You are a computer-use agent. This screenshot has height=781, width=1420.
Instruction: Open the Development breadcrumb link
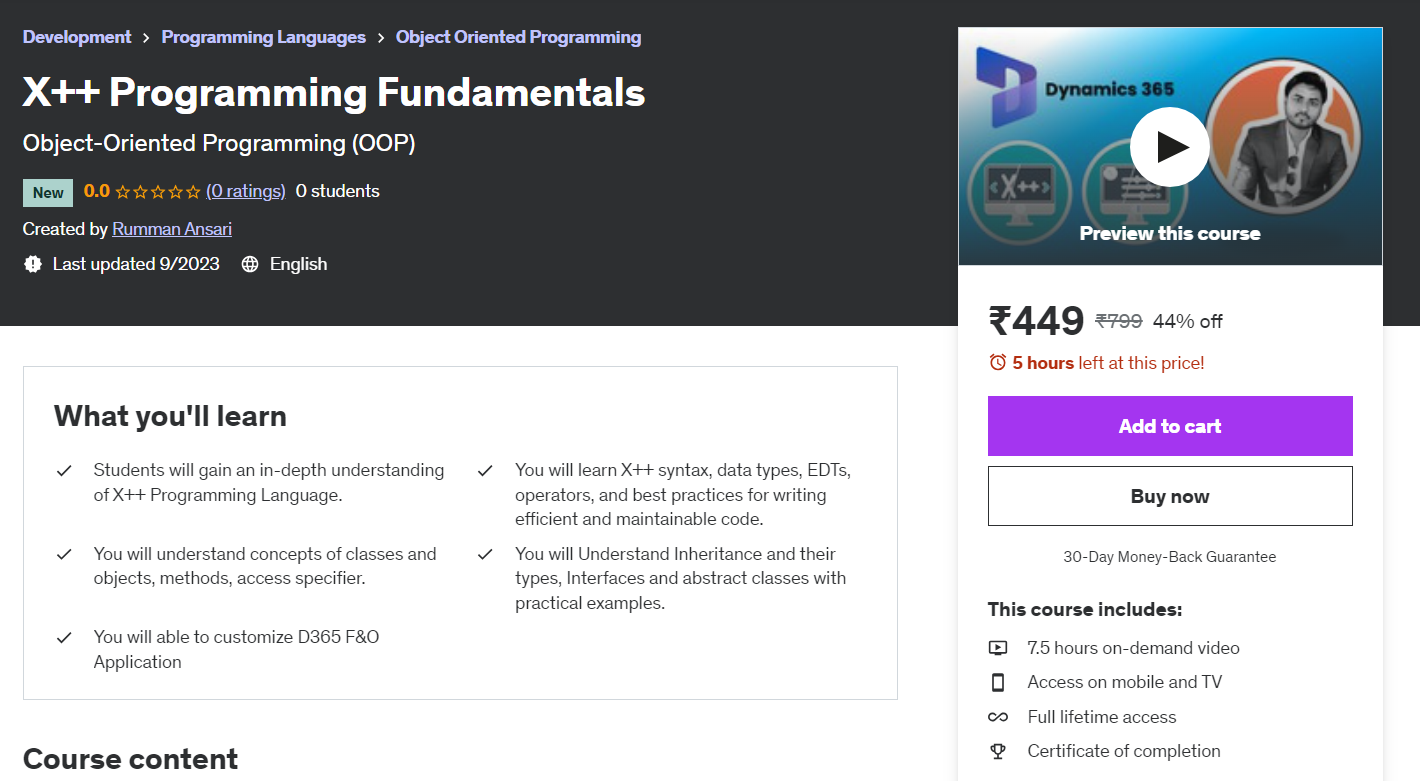click(x=77, y=37)
